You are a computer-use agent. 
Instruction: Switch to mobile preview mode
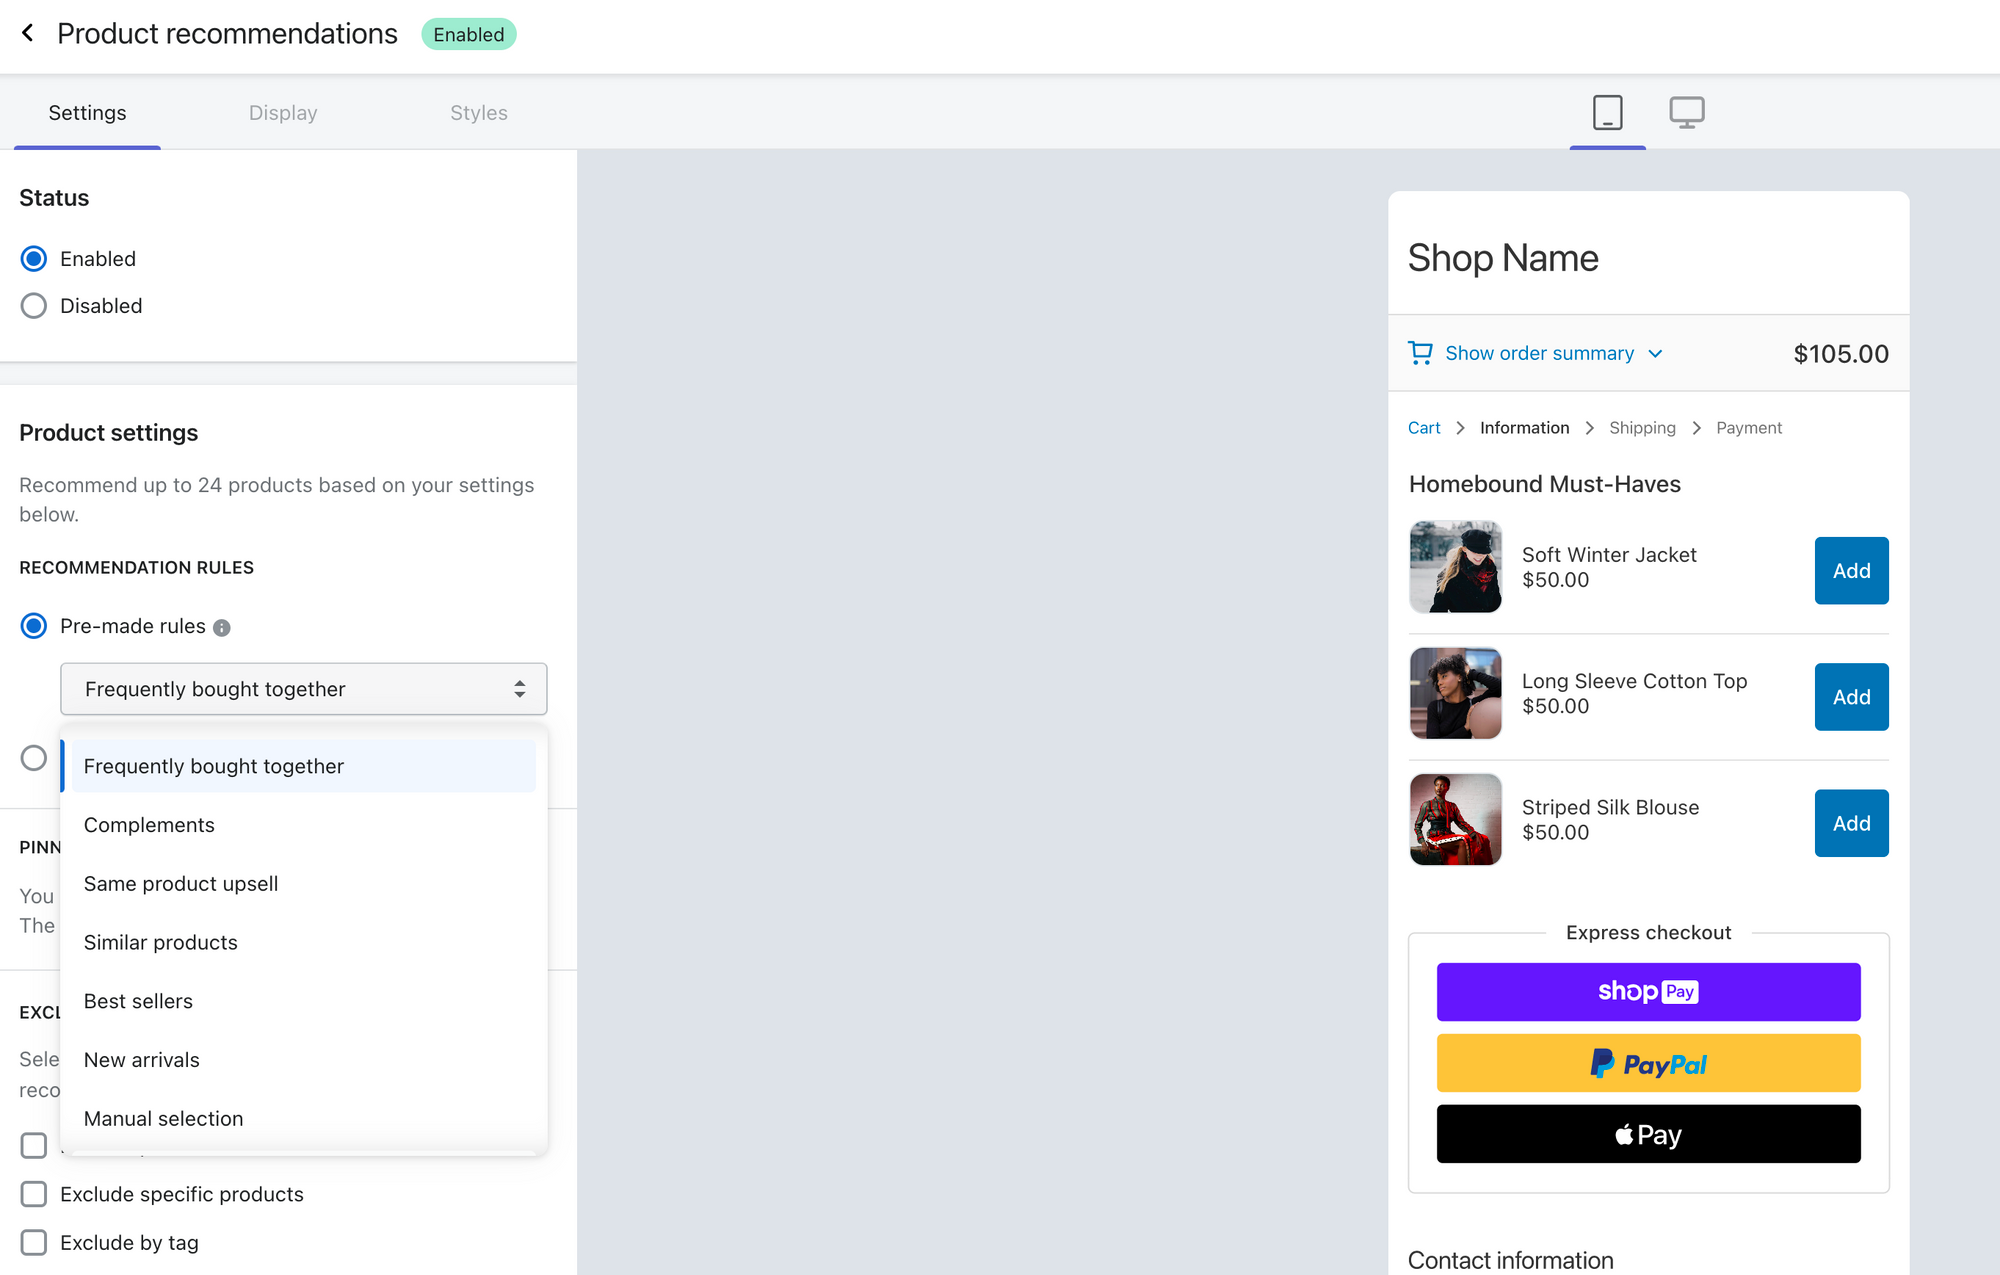1607,112
